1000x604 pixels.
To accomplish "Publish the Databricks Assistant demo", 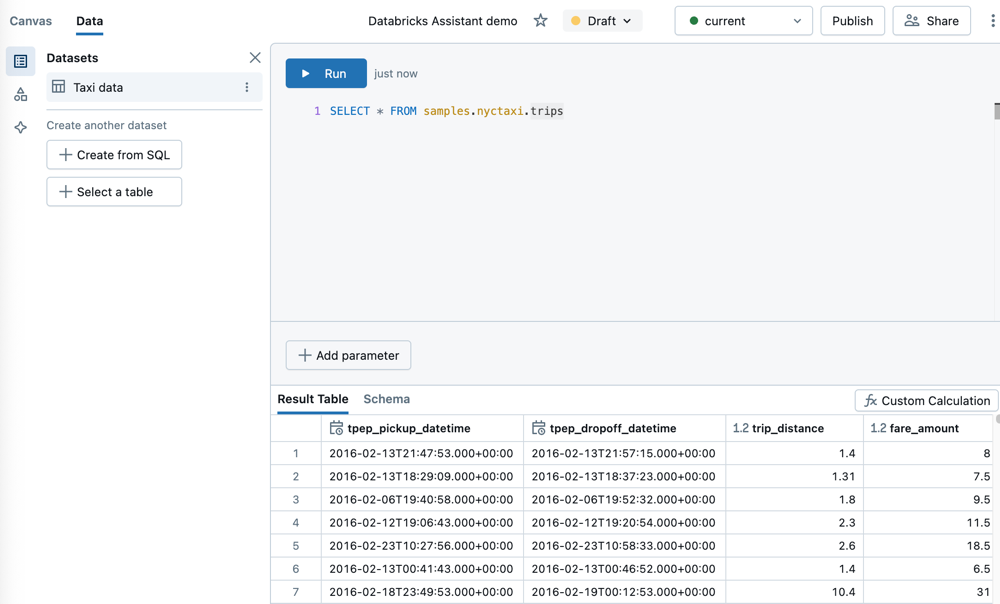I will point(852,20).
